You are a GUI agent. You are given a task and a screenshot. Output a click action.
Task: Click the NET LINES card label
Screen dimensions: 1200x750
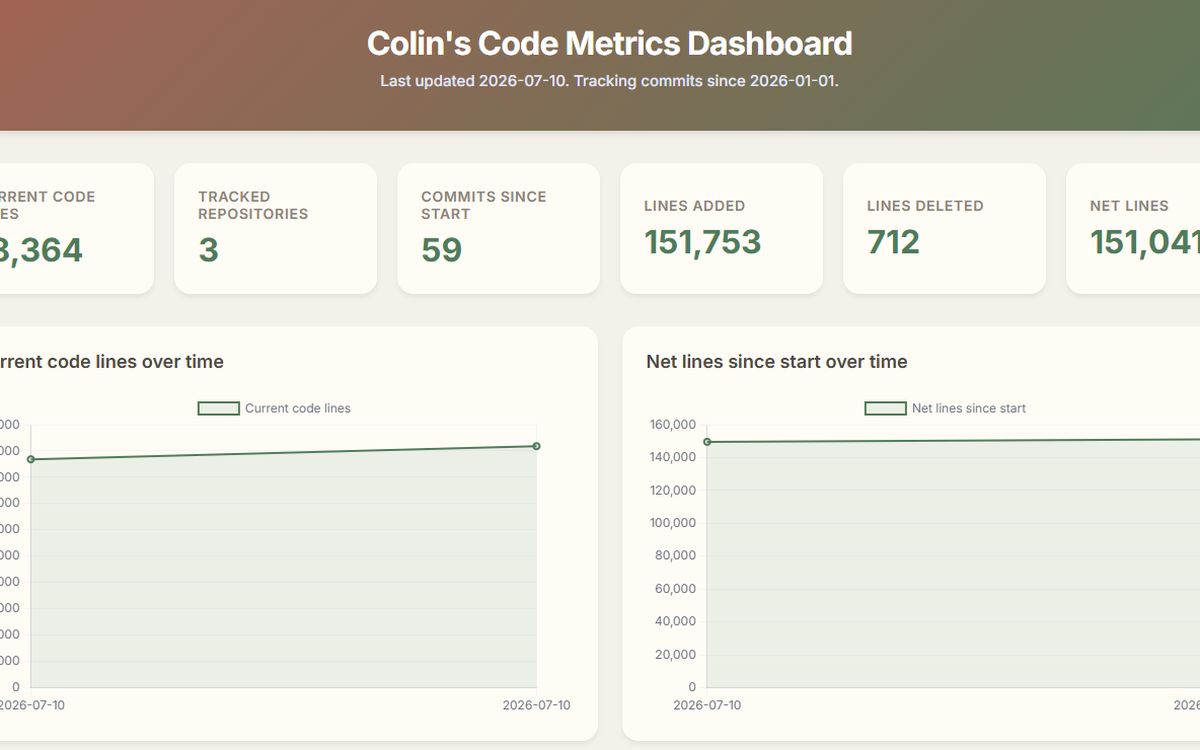pos(1129,206)
